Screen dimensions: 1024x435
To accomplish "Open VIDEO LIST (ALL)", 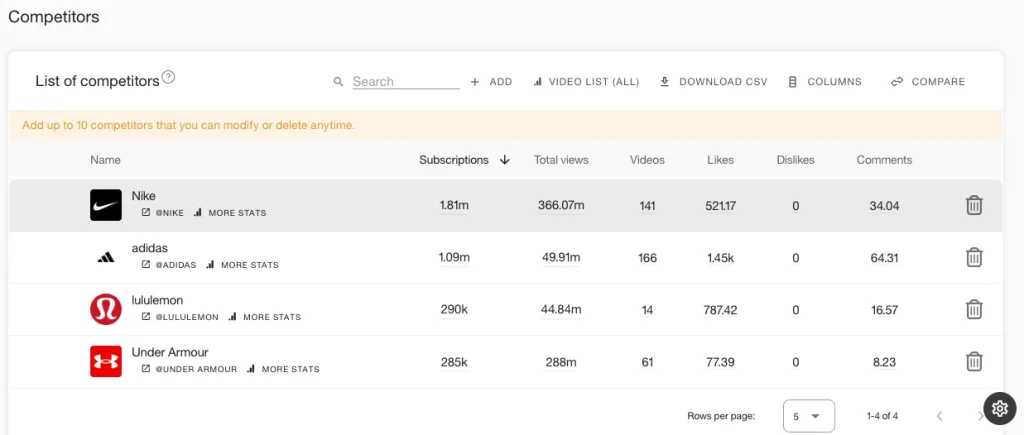I will 586,82.
